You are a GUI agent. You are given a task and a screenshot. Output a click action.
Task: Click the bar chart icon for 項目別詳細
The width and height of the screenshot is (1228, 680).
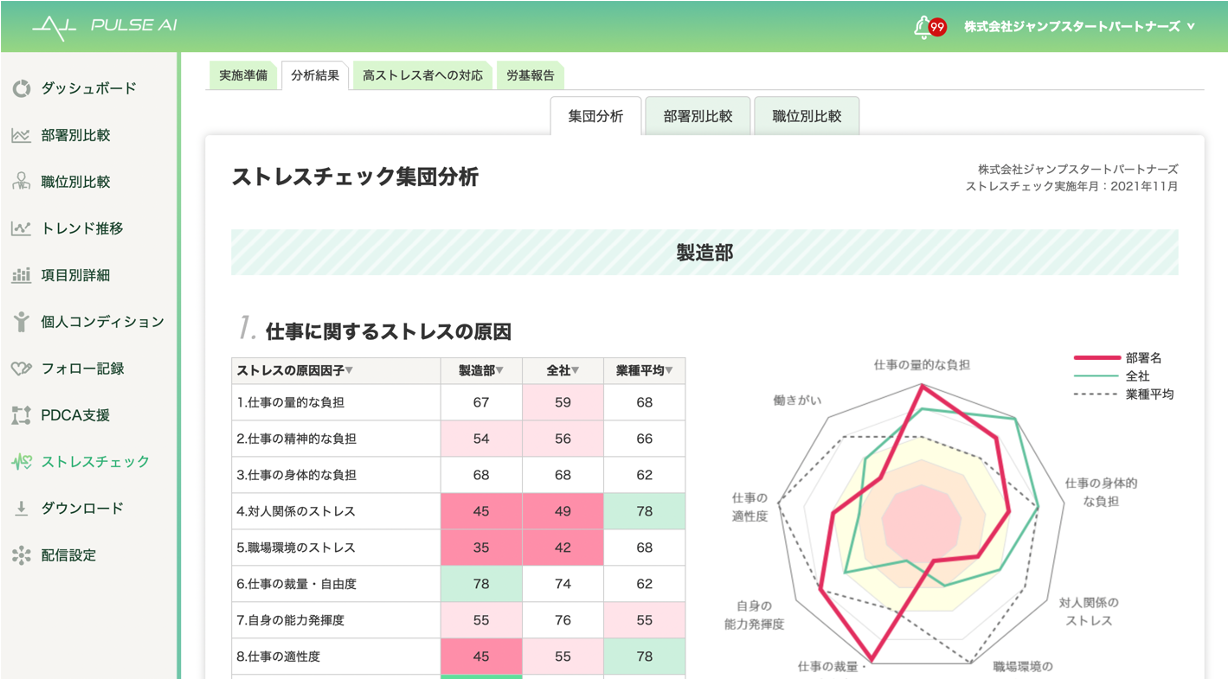[21, 275]
